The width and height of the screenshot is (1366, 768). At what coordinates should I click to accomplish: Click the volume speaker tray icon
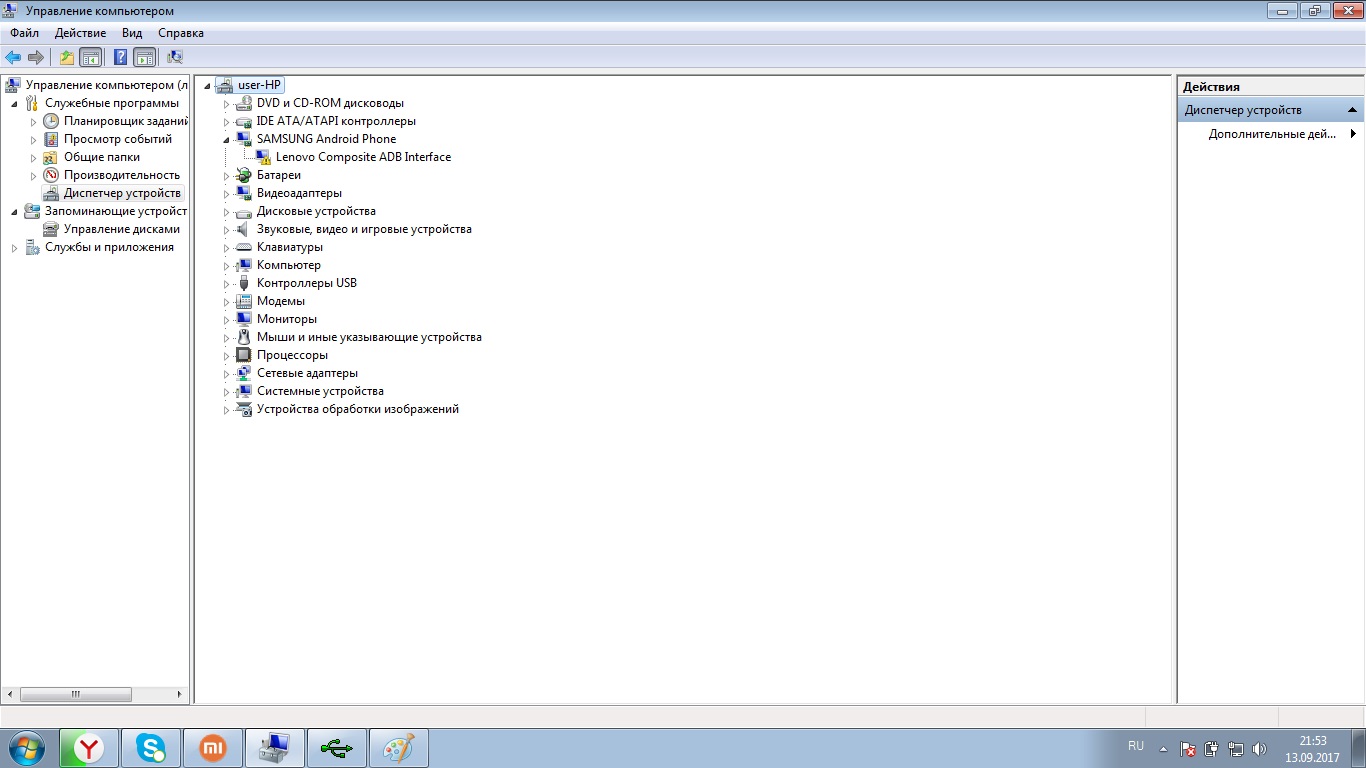coord(1259,748)
